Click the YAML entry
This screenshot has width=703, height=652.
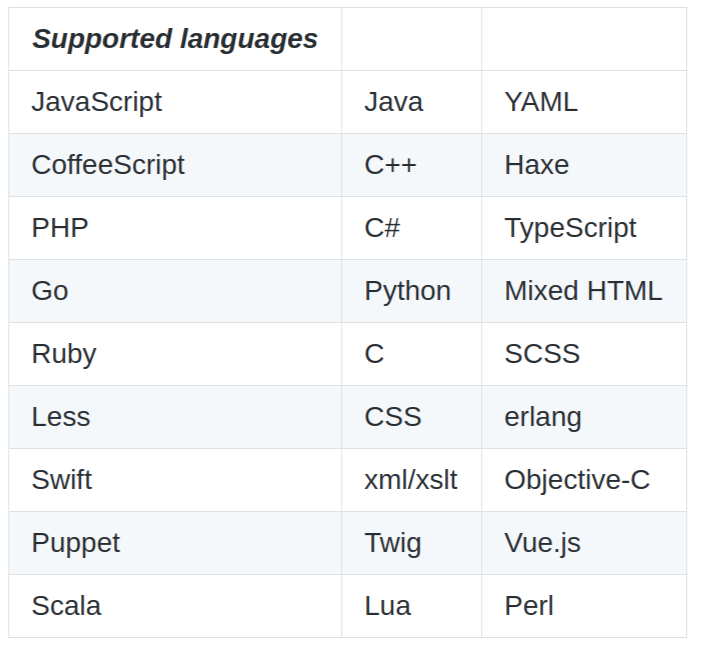click(541, 102)
